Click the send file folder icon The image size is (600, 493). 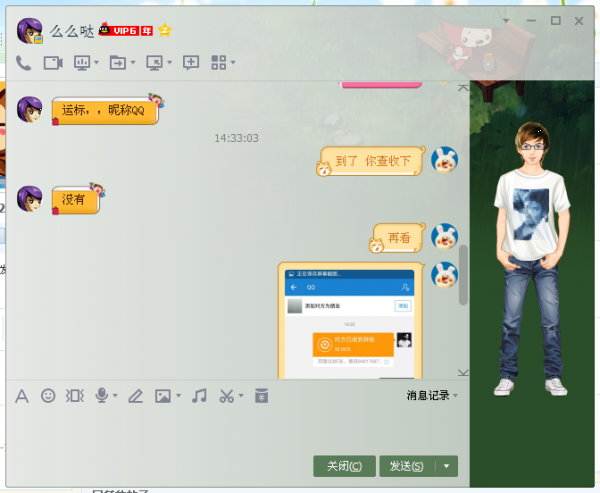(118, 63)
